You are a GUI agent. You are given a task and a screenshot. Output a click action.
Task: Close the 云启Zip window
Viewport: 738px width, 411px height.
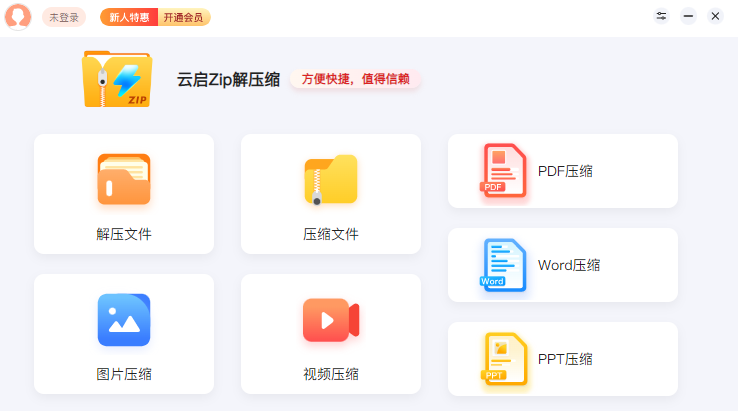[x=715, y=16]
